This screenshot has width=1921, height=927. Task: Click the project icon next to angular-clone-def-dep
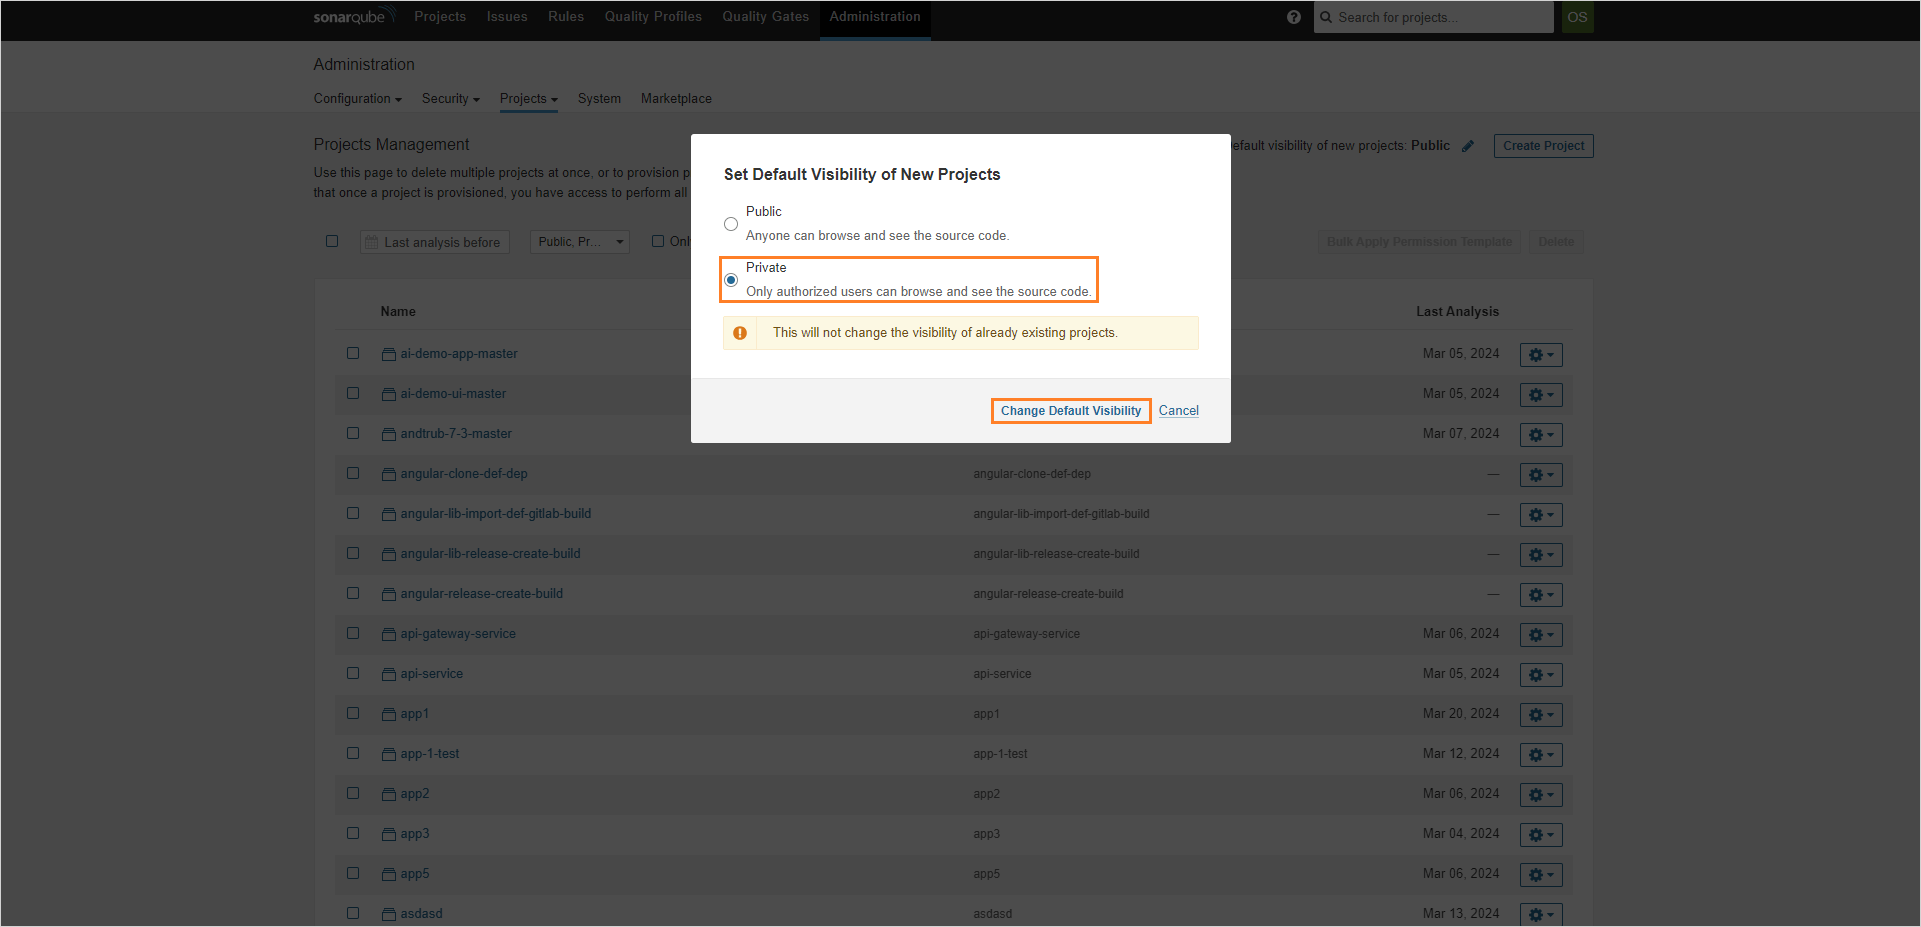(x=388, y=473)
